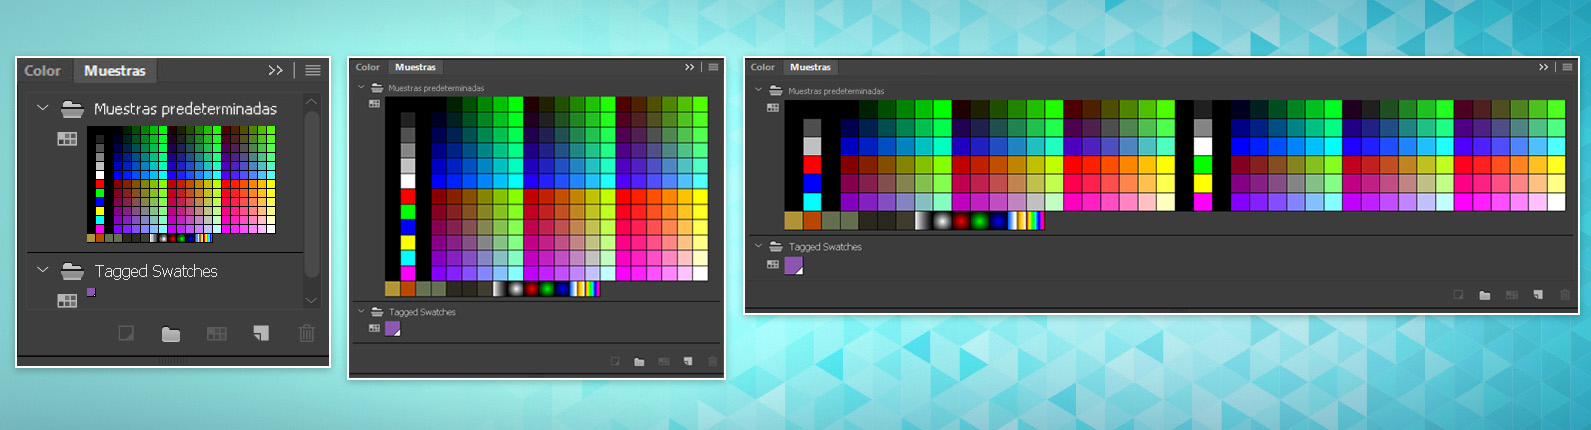Viewport: 1591px width, 430px height.
Task: Select Muestras tab in right wide panel
Action: [810, 67]
